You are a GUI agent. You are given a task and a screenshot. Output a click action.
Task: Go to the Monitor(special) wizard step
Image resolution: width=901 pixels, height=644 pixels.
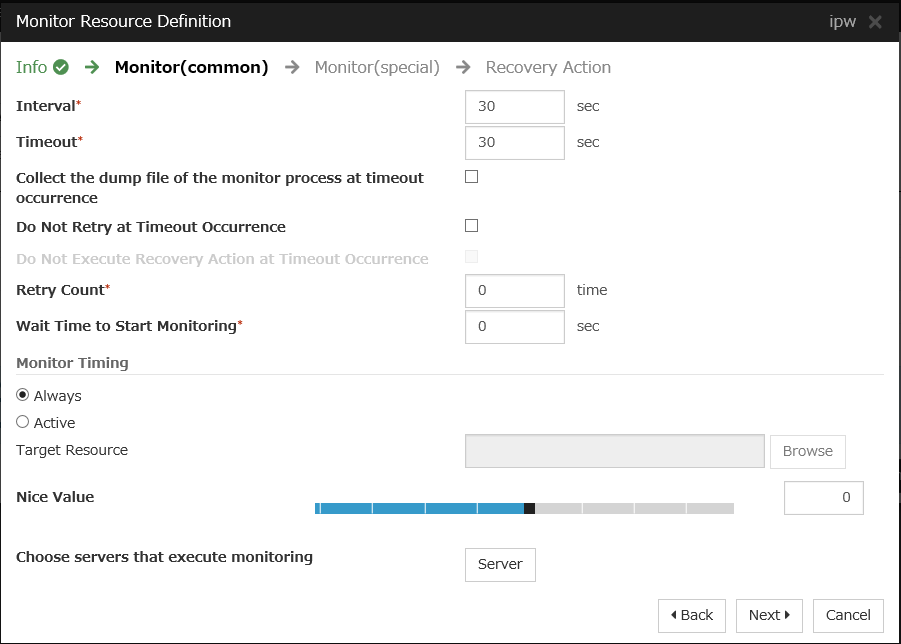(x=377, y=68)
